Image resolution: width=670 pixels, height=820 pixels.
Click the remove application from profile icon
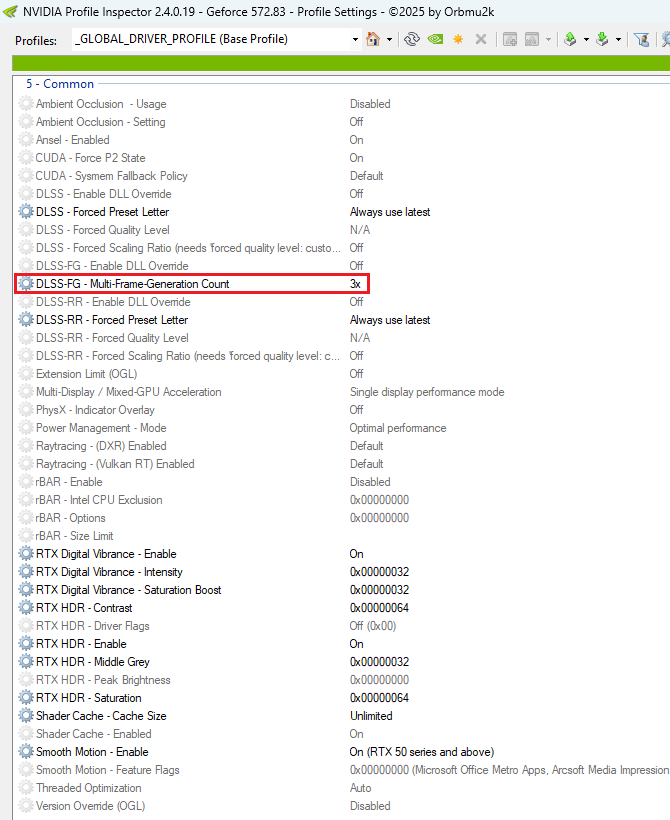(x=532, y=39)
